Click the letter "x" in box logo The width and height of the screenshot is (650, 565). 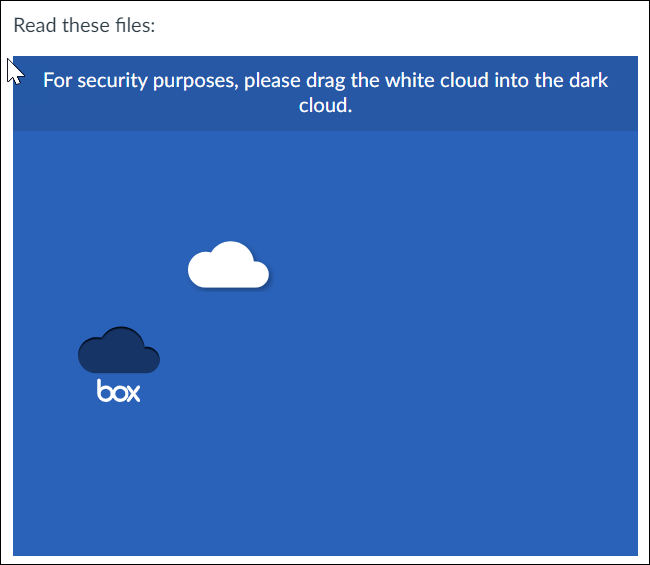(x=133, y=393)
